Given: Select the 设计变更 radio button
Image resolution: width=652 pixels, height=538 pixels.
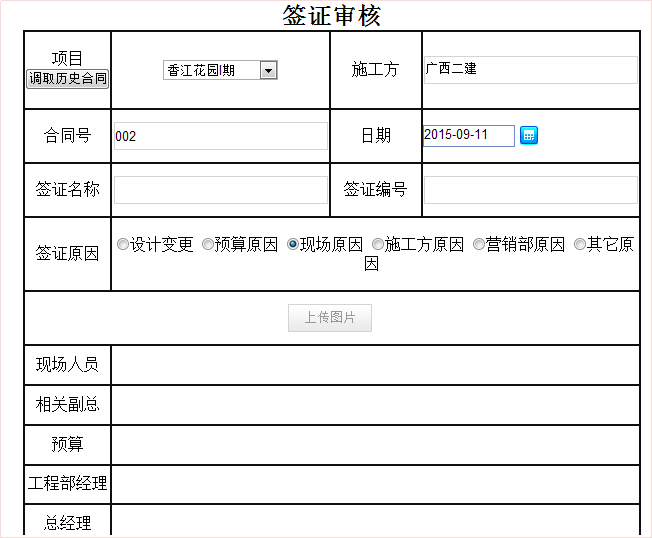Looking at the screenshot, I should coord(123,244).
